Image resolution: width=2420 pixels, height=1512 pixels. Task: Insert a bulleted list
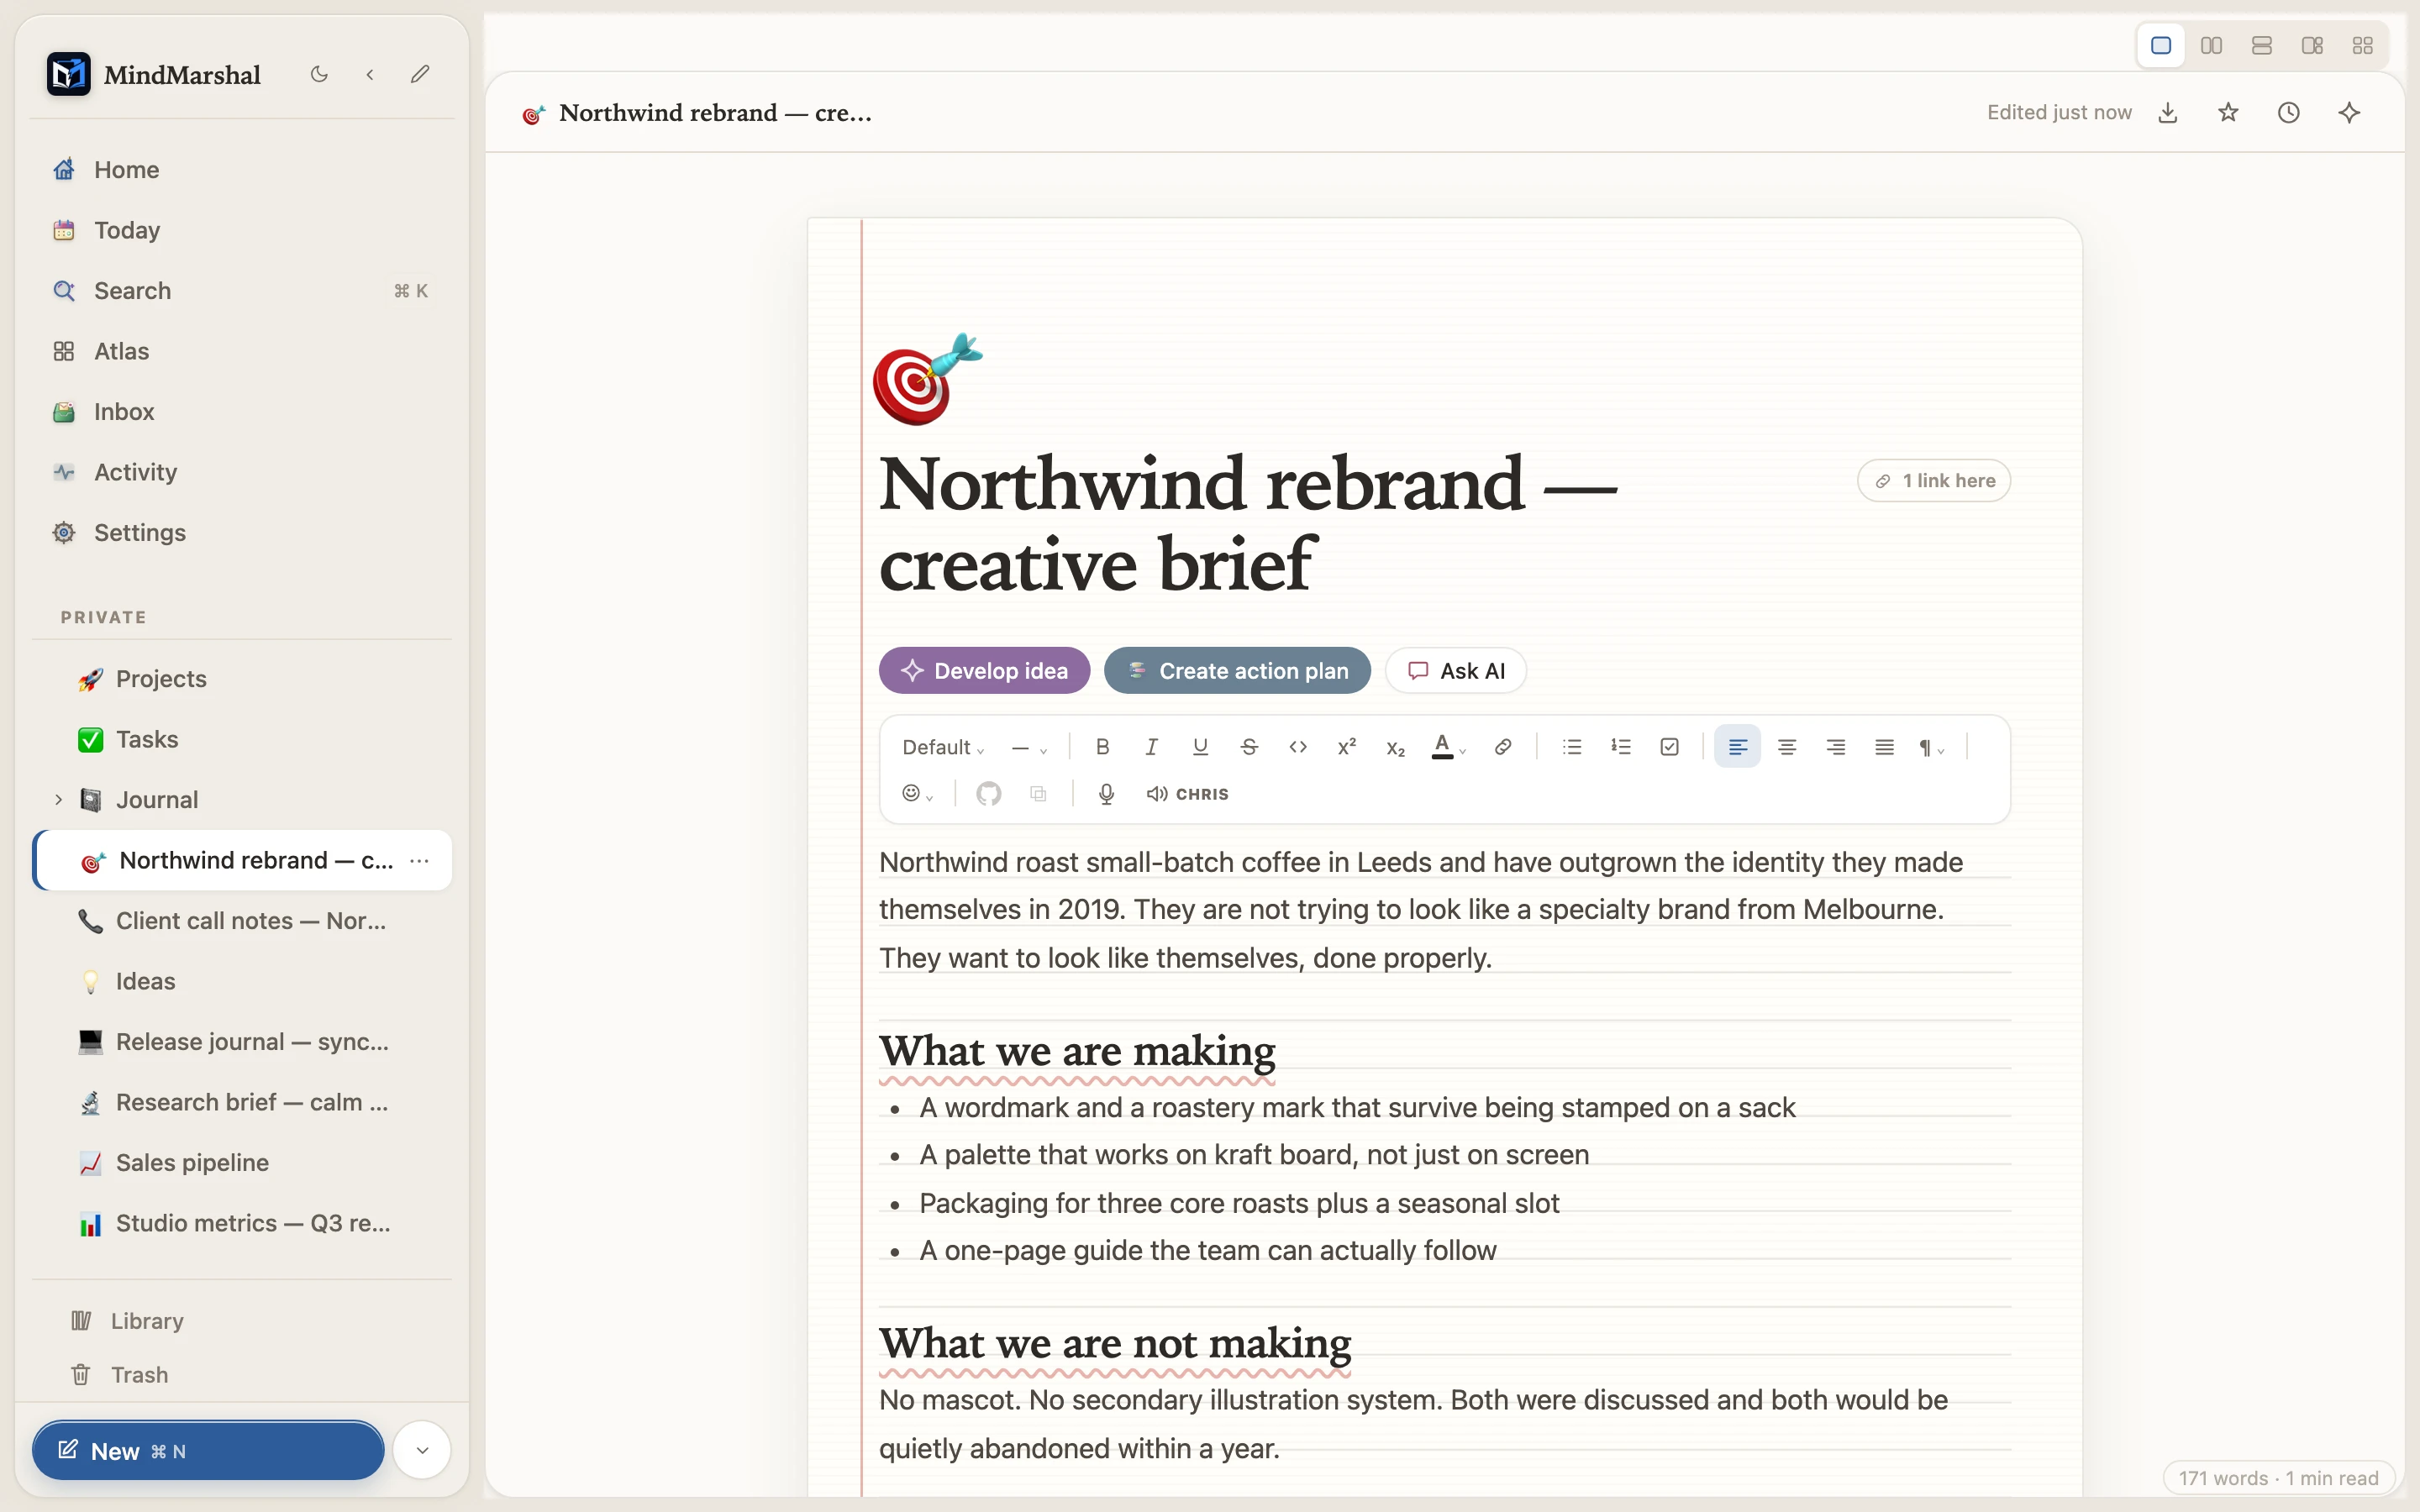[x=1572, y=747]
